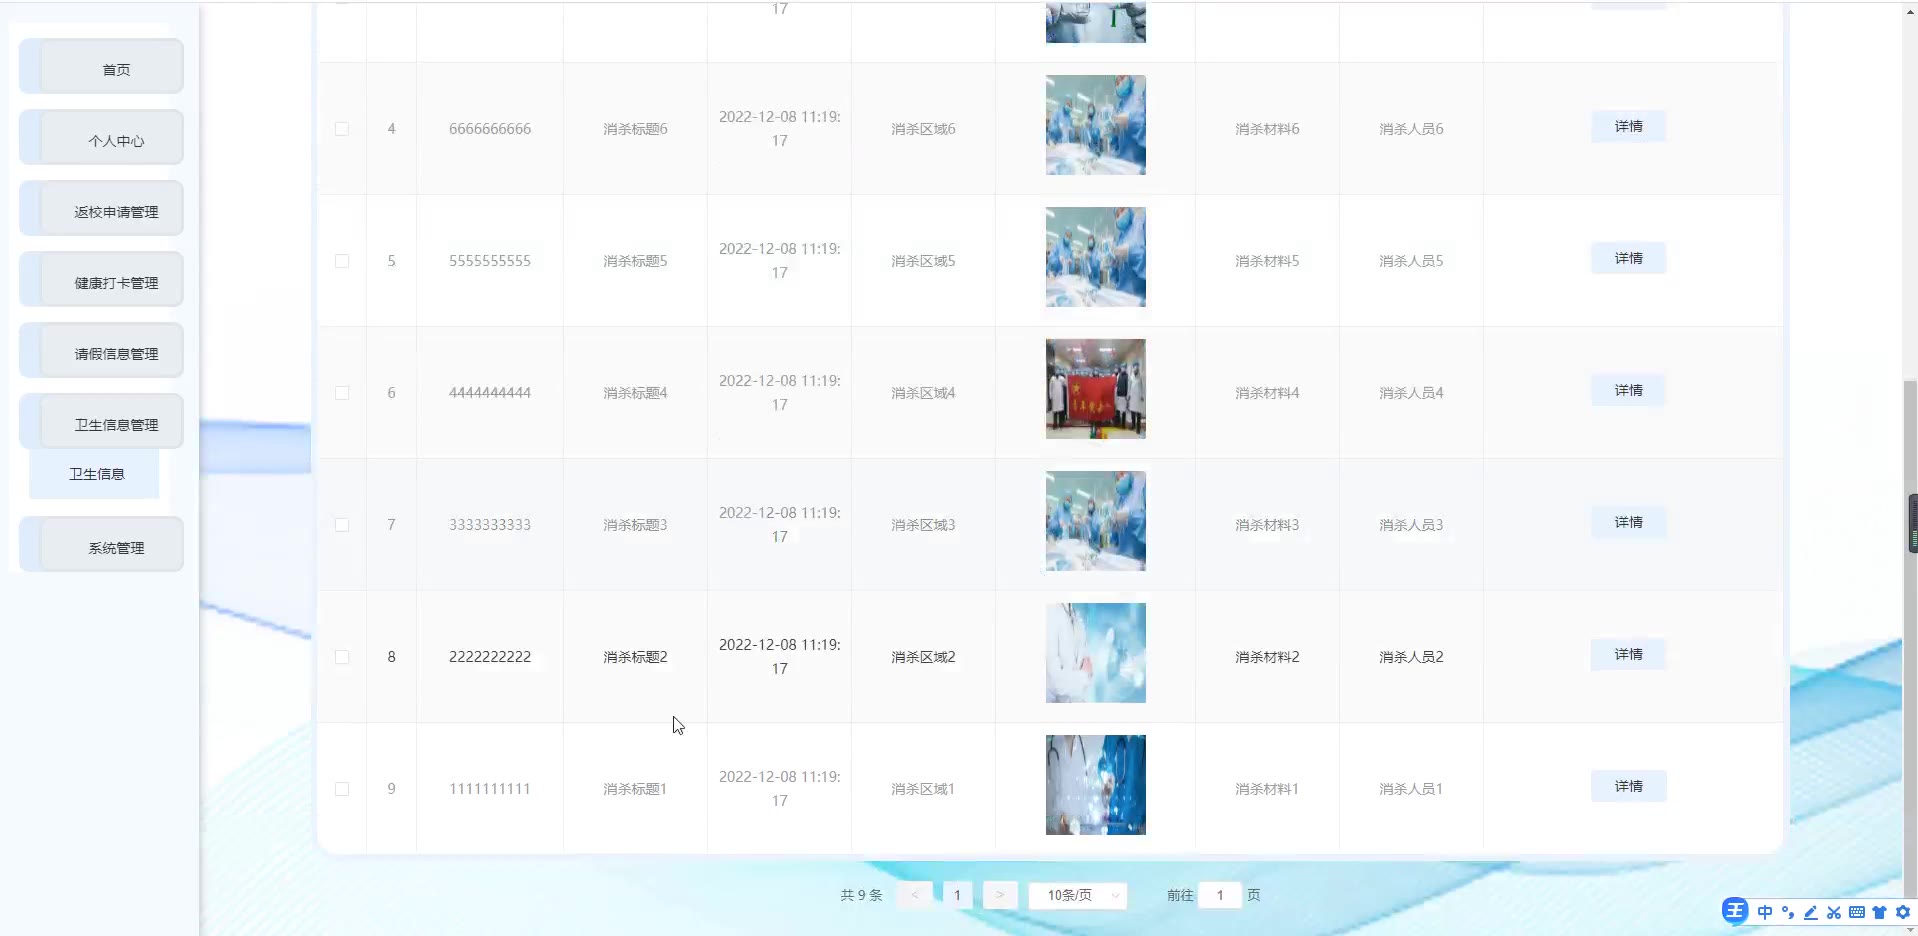Open red flag thumbnail in 消杀标题4 row
The image size is (1918, 936).
[x=1096, y=389]
